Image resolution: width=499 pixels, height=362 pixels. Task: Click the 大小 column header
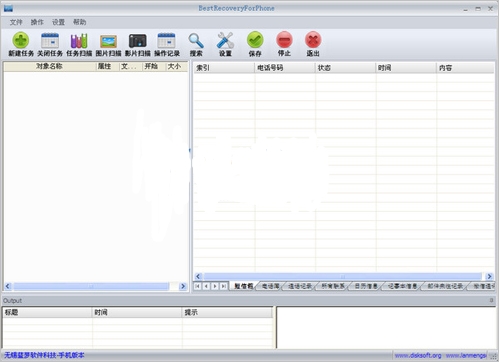177,66
